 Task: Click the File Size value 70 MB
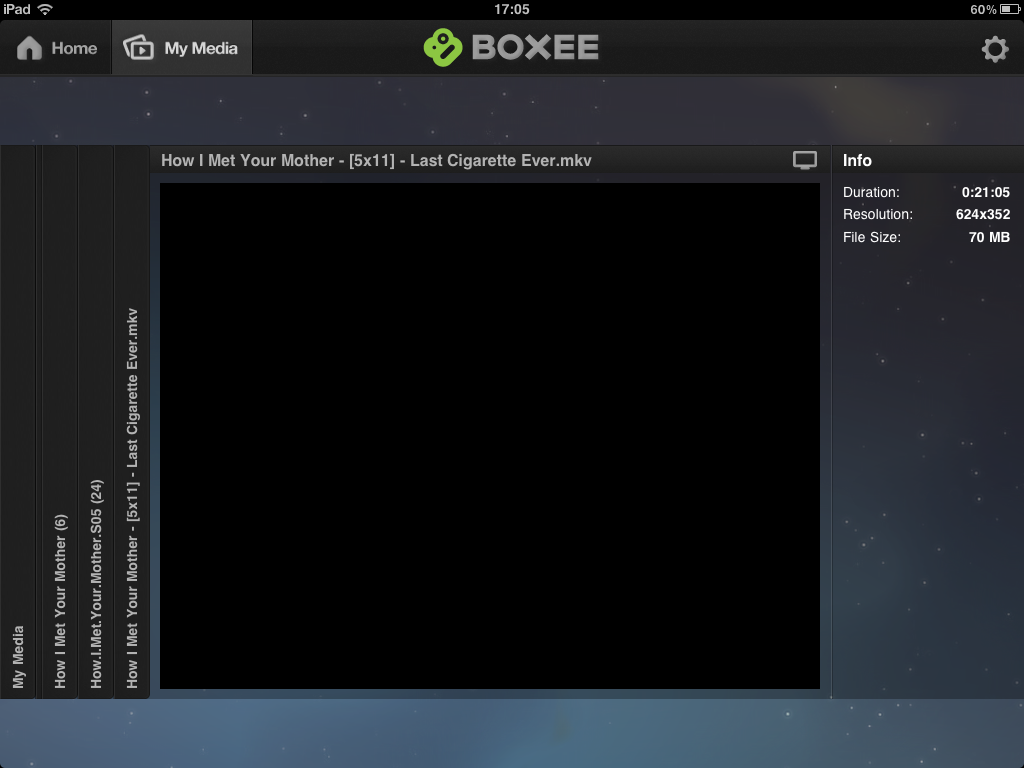pos(989,237)
